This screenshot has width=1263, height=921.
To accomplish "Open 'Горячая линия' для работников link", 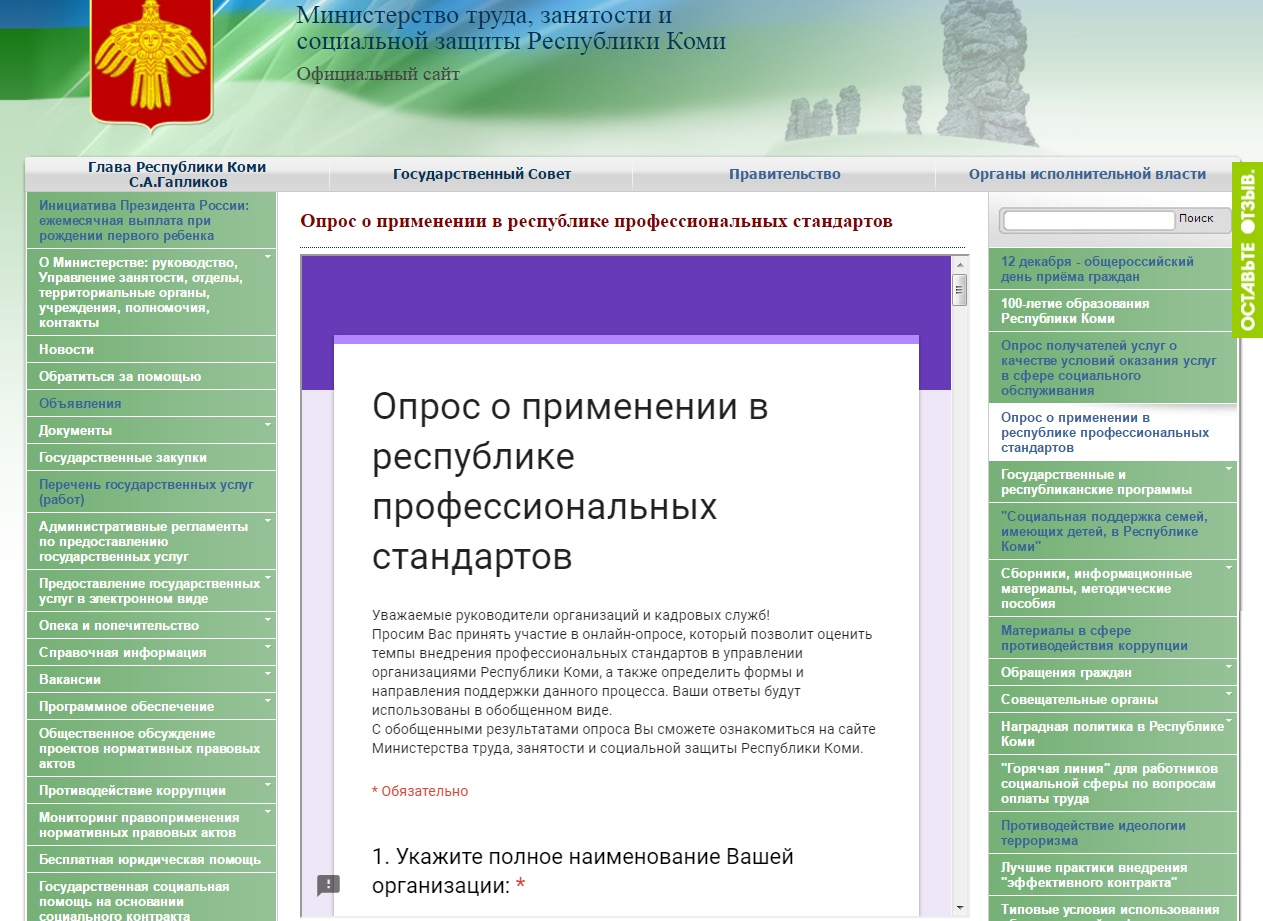I will point(1112,784).
